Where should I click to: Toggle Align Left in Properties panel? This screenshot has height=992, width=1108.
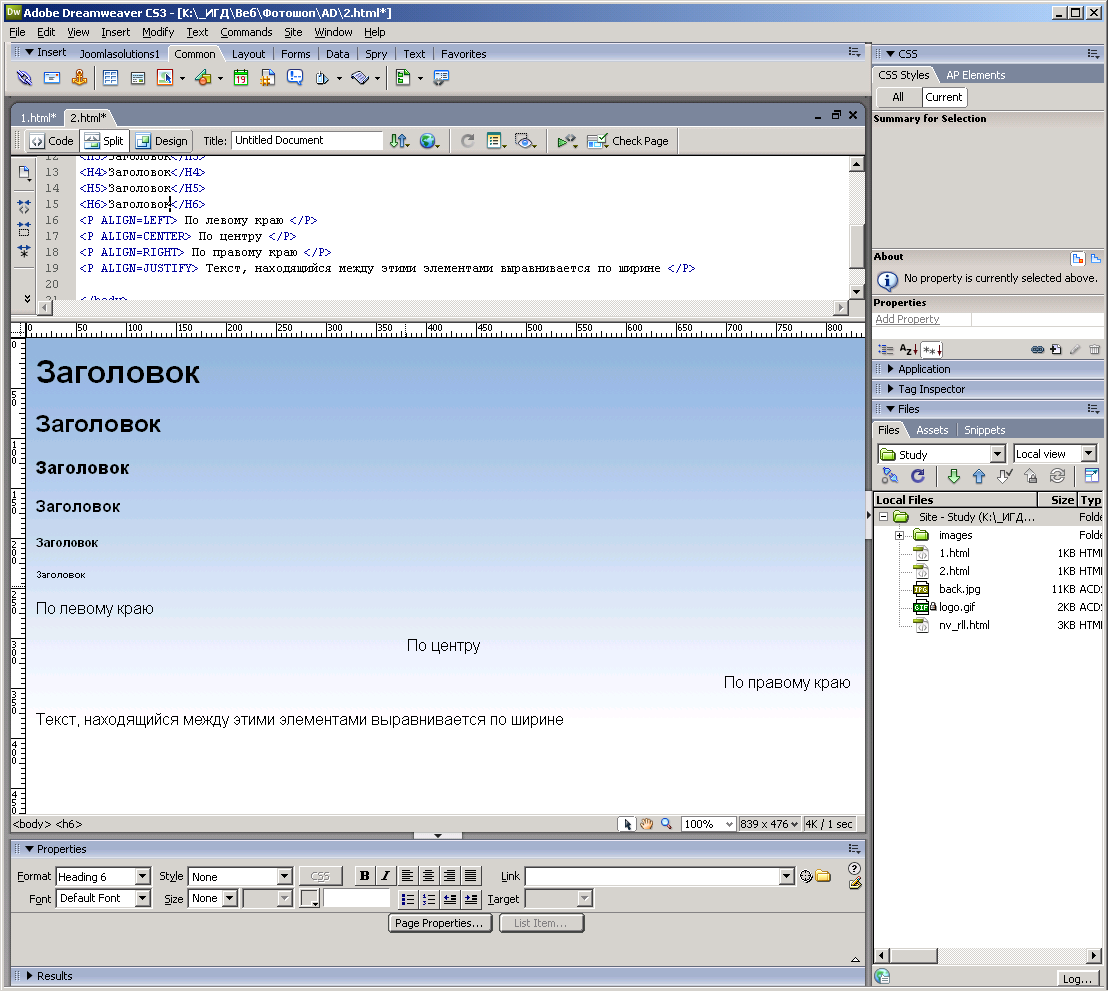[x=407, y=876]
